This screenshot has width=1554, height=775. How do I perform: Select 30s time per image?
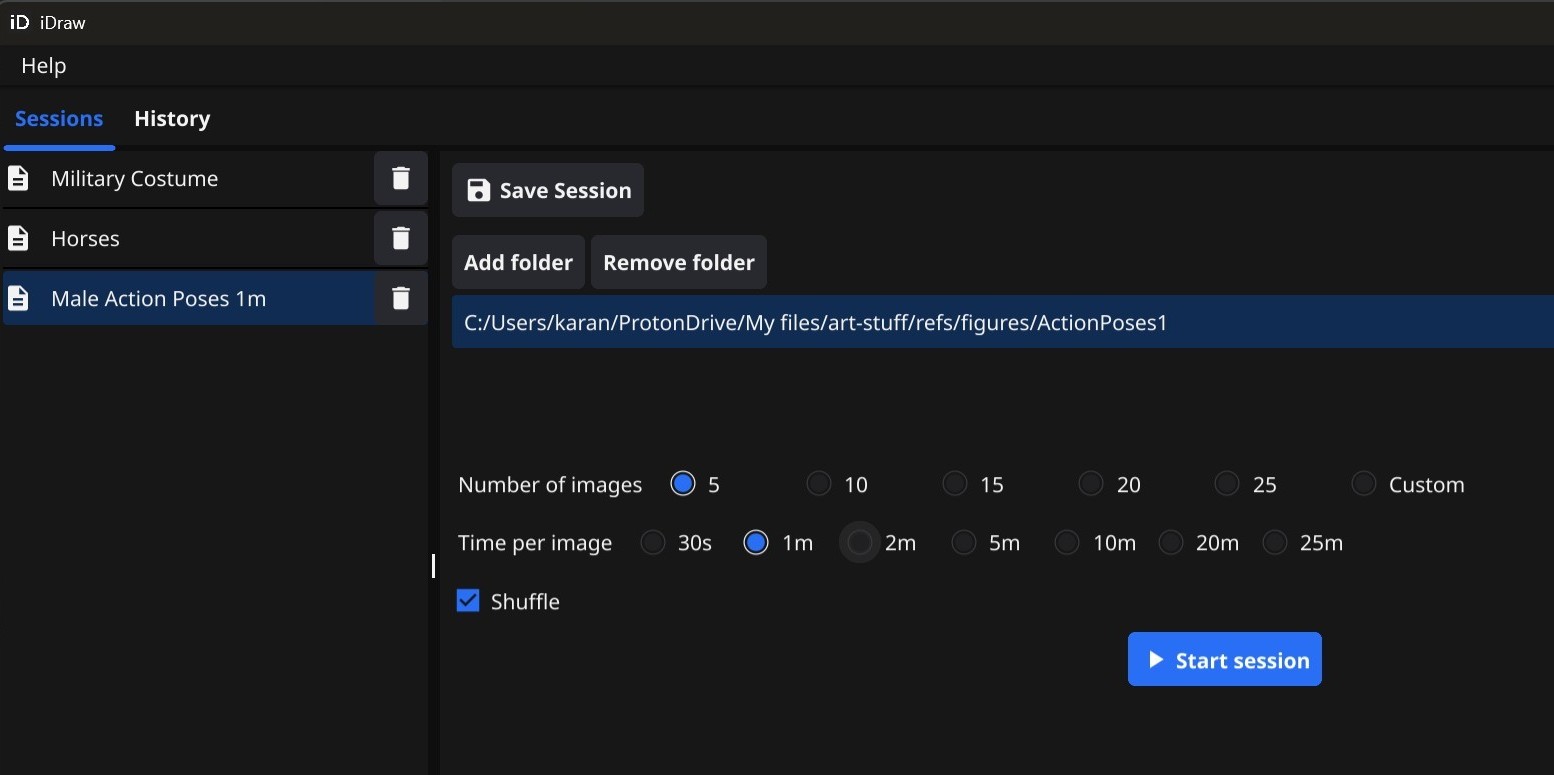point(651,542)
